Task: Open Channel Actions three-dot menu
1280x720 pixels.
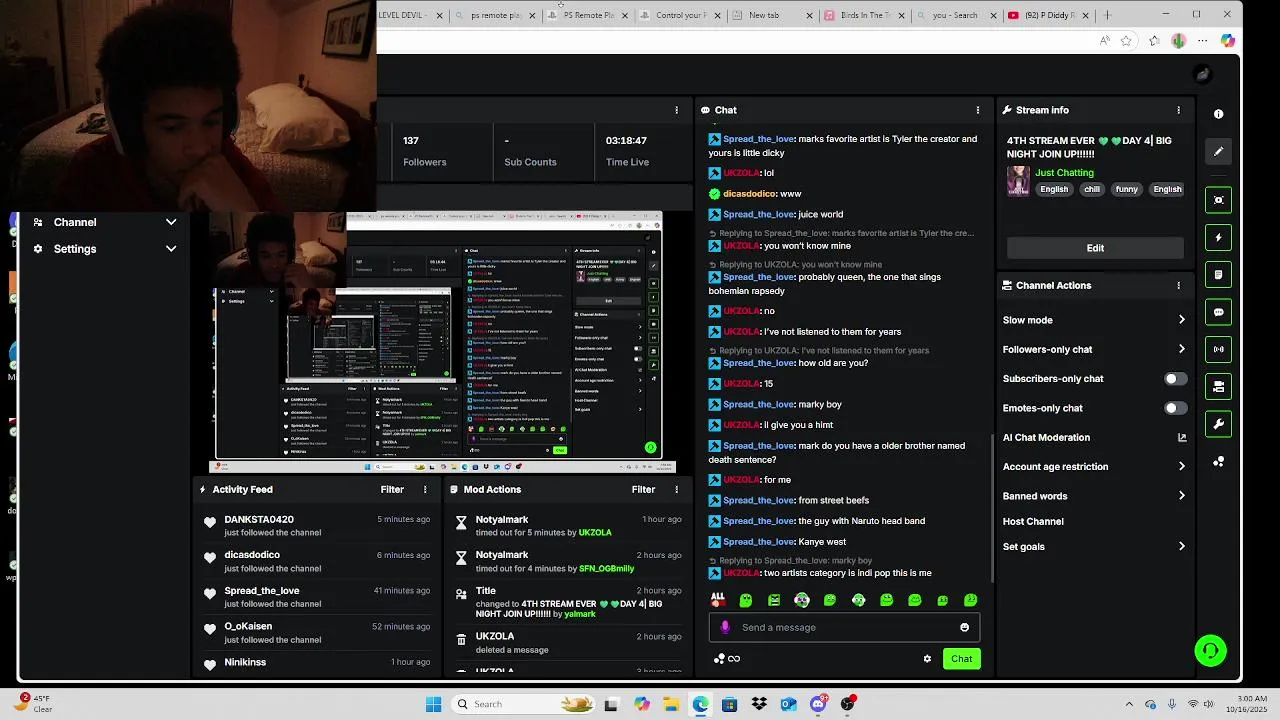Action: [x=1178, y=285]
